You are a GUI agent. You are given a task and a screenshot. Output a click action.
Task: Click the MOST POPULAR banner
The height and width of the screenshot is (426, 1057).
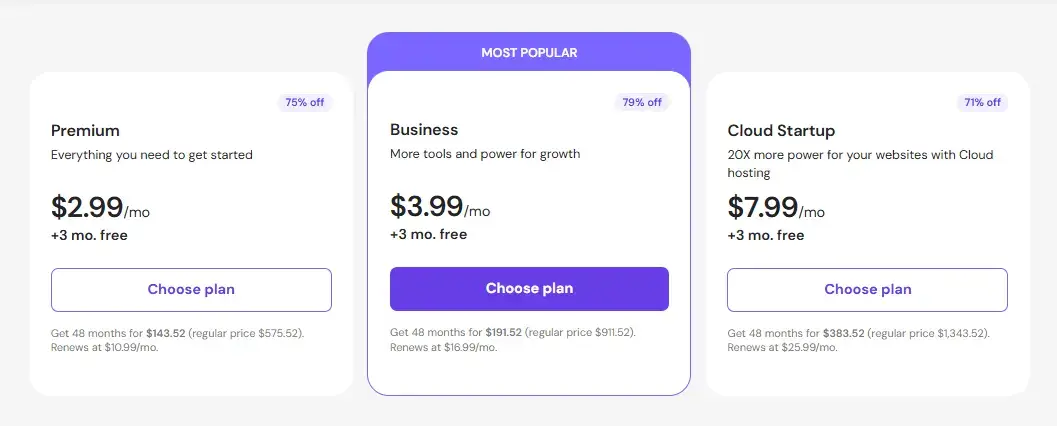[x=529, y=52]
